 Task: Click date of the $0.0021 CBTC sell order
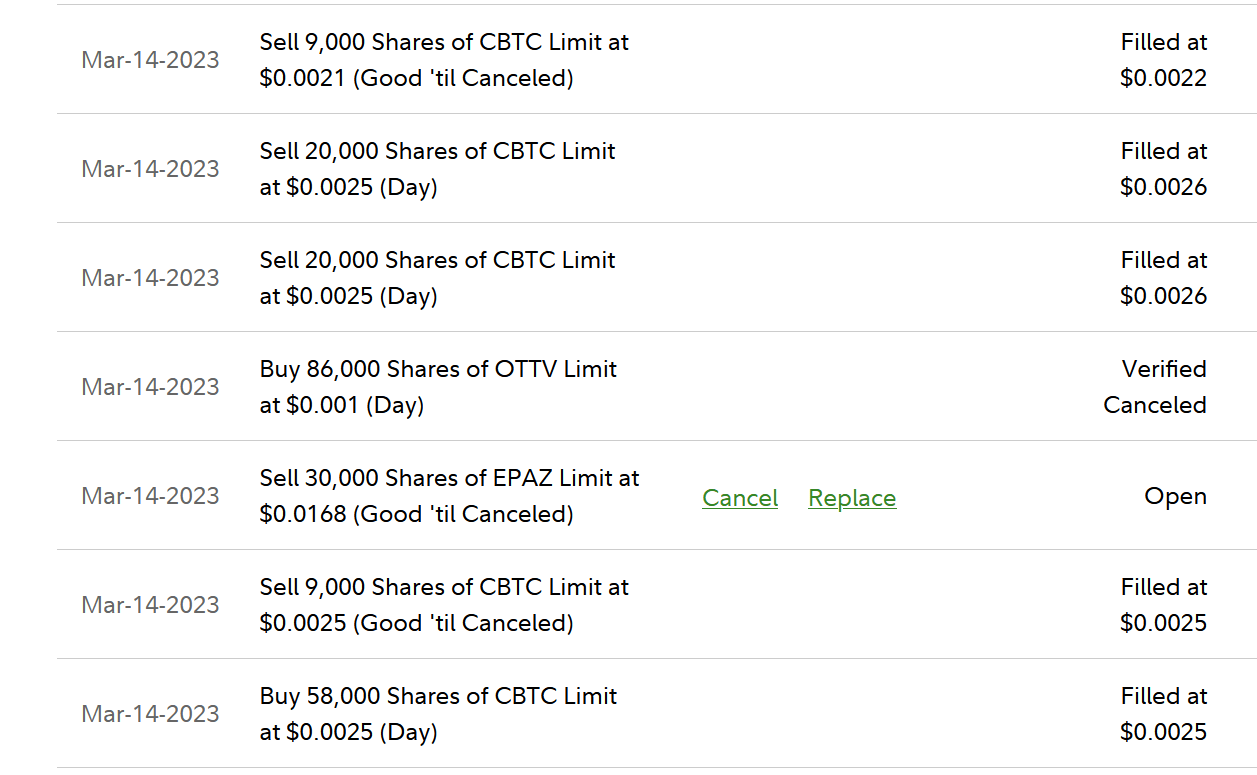pos(150,60)
